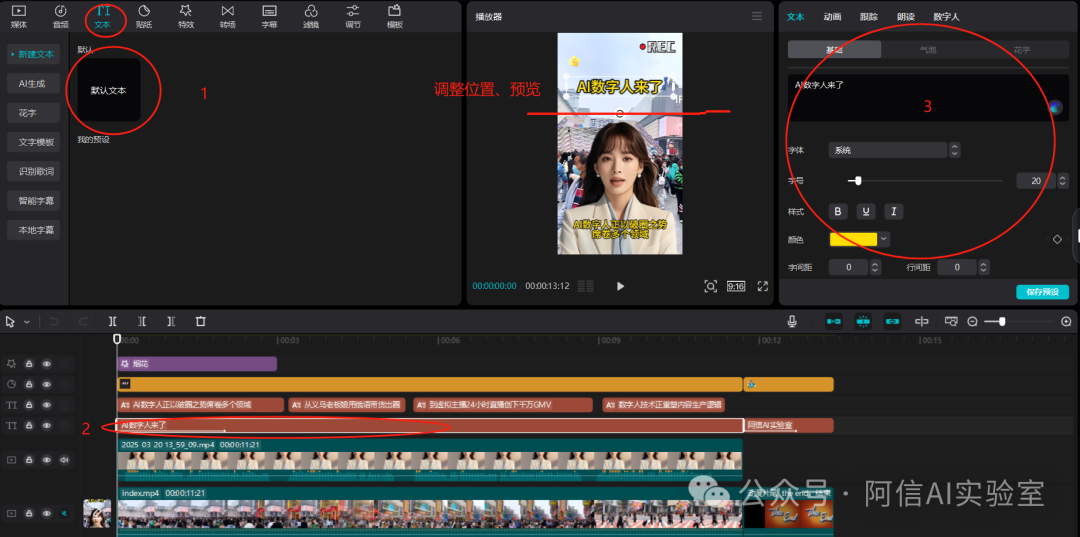Toggle bold style with the B button
This screenshot has width=1080, height=537.
(x=838, y=211)
